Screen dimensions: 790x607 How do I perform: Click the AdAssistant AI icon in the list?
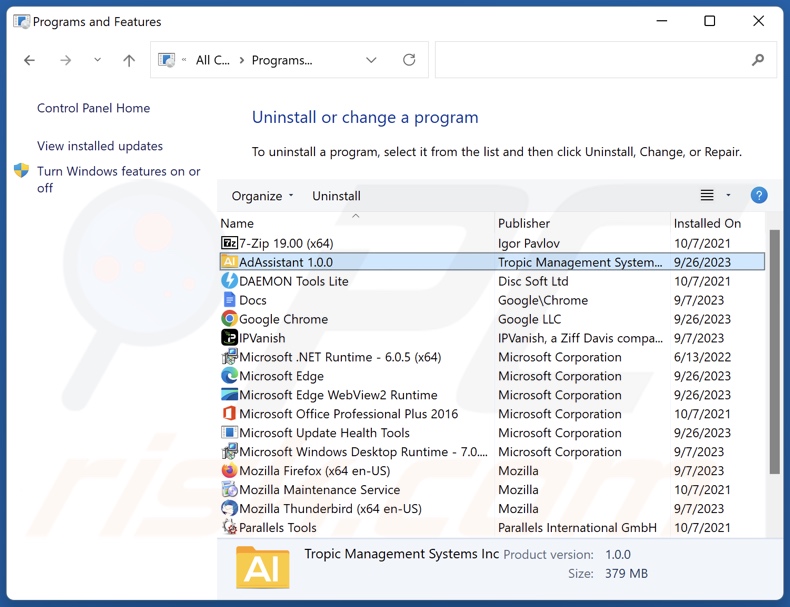click(x=229, y=262)
